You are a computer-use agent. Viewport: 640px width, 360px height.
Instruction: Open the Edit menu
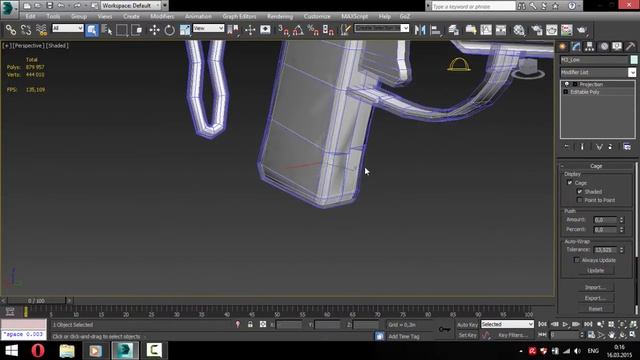(30, 16)
